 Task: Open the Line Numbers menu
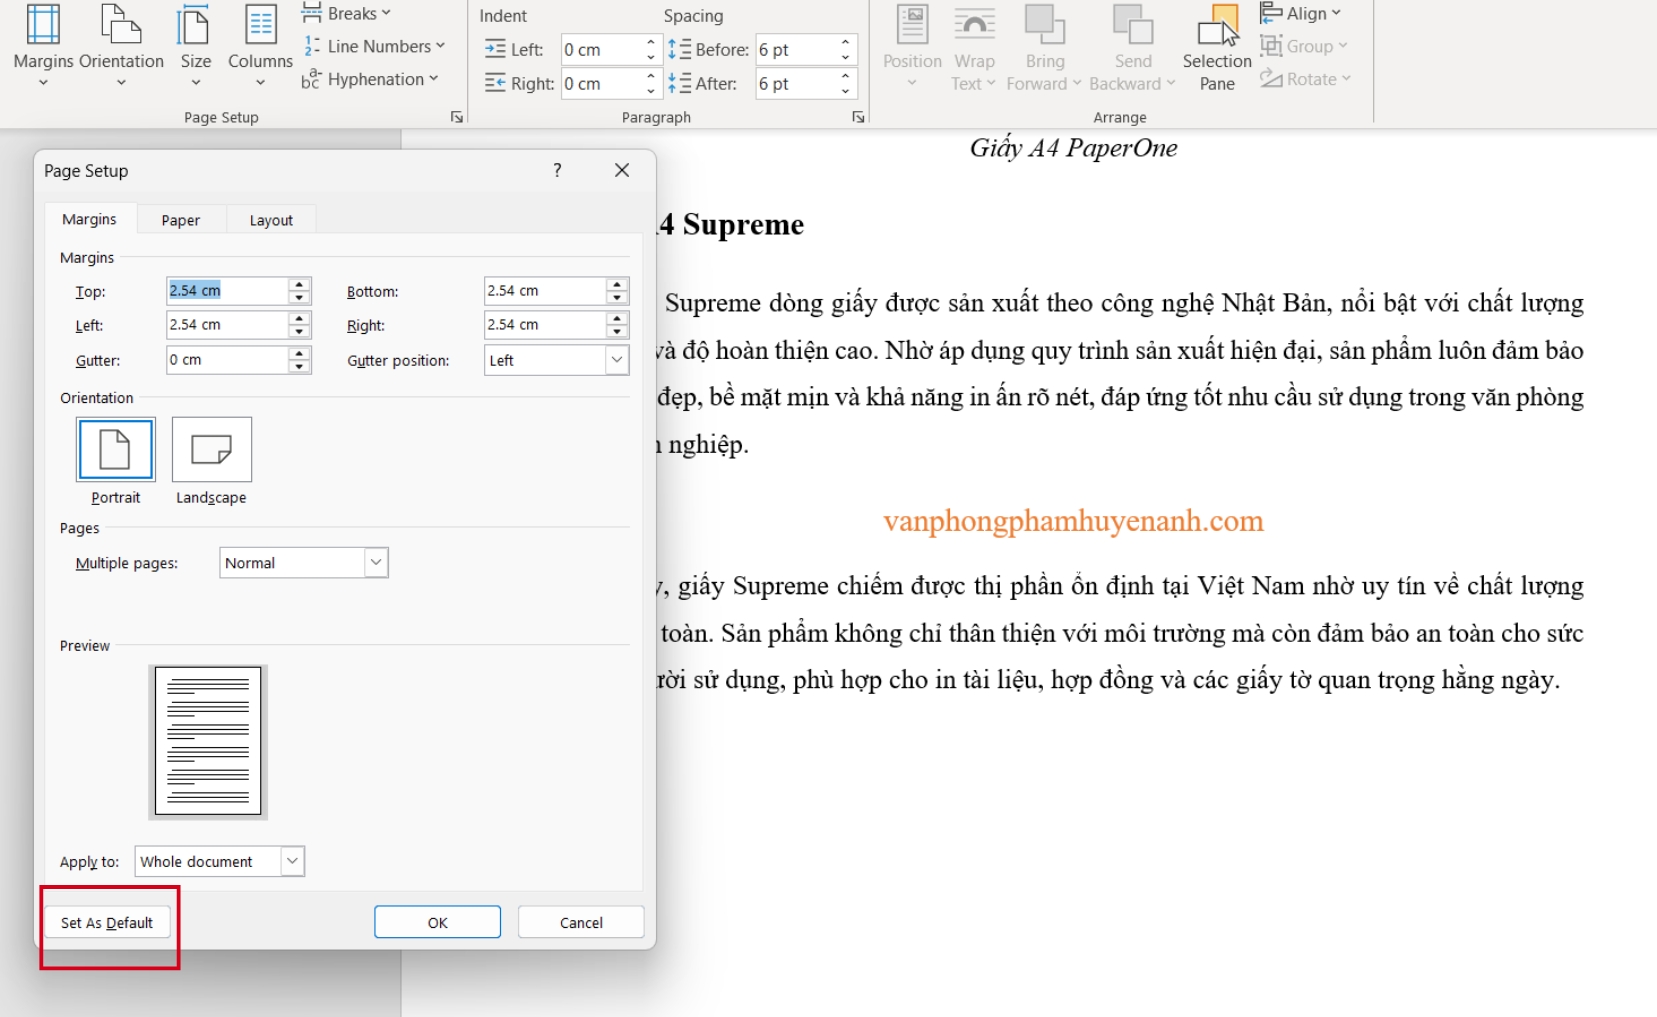[374, 46]
